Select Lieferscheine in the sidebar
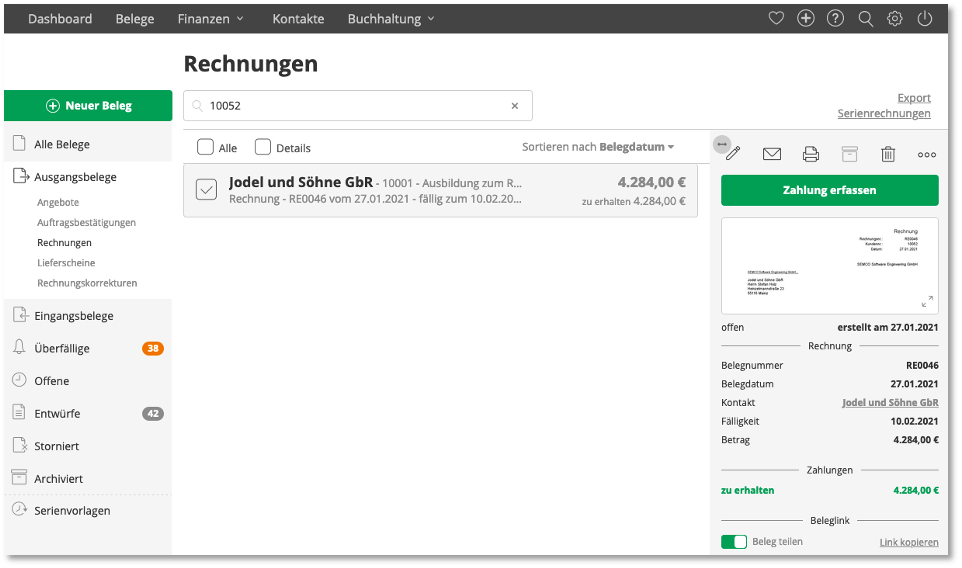Viewport: 962px width, 568px height. pos(66,263)
